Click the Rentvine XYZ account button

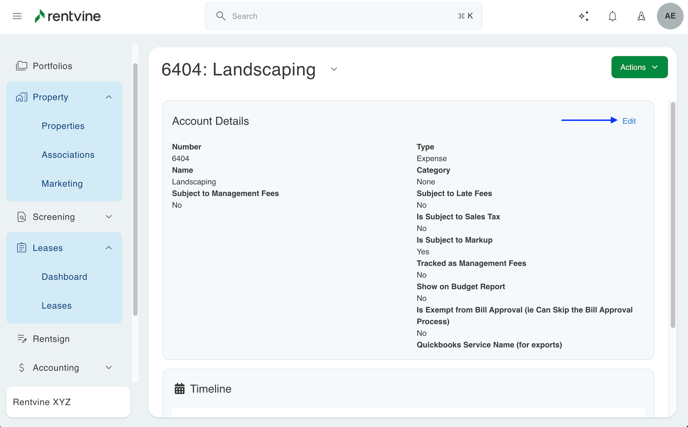[x=68, y=402]
